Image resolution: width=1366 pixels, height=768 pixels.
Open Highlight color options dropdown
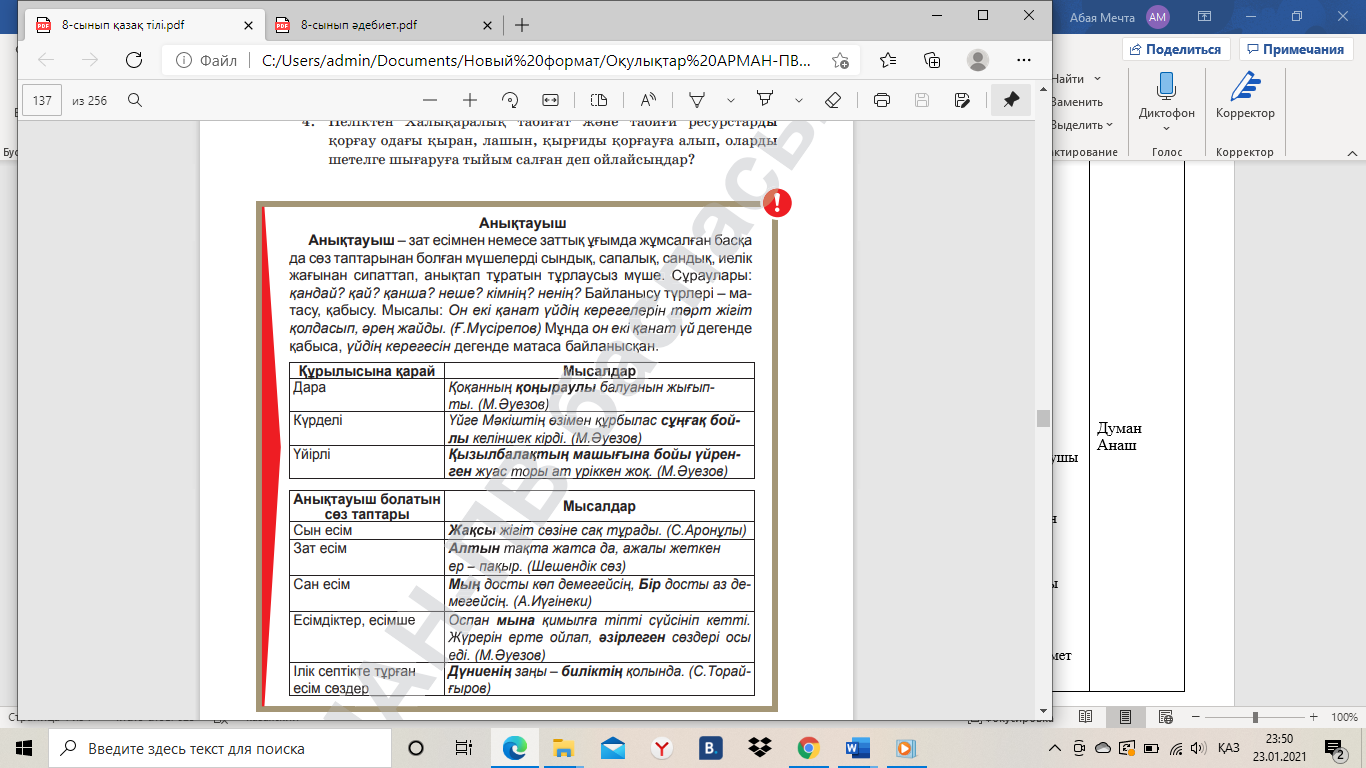point(798,100)
